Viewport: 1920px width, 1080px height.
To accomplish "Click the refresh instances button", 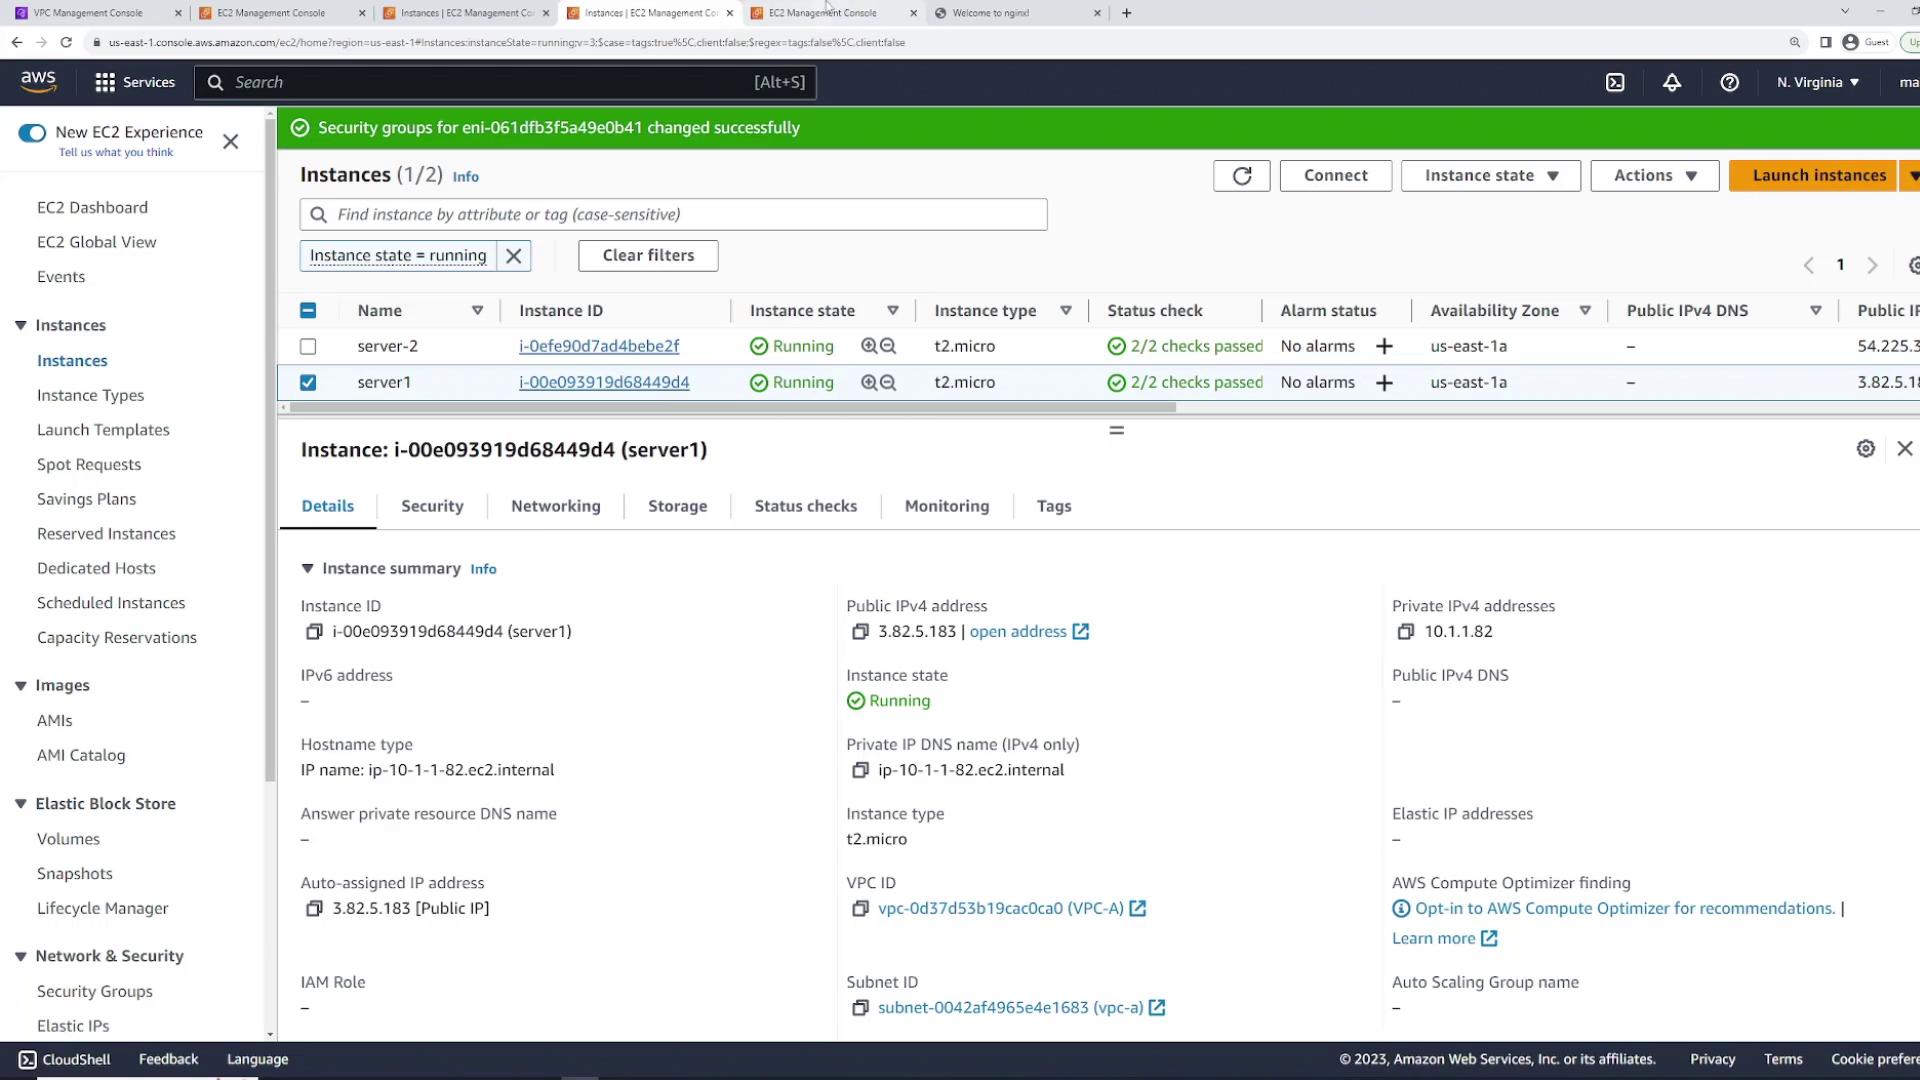I will point(1241,175).
